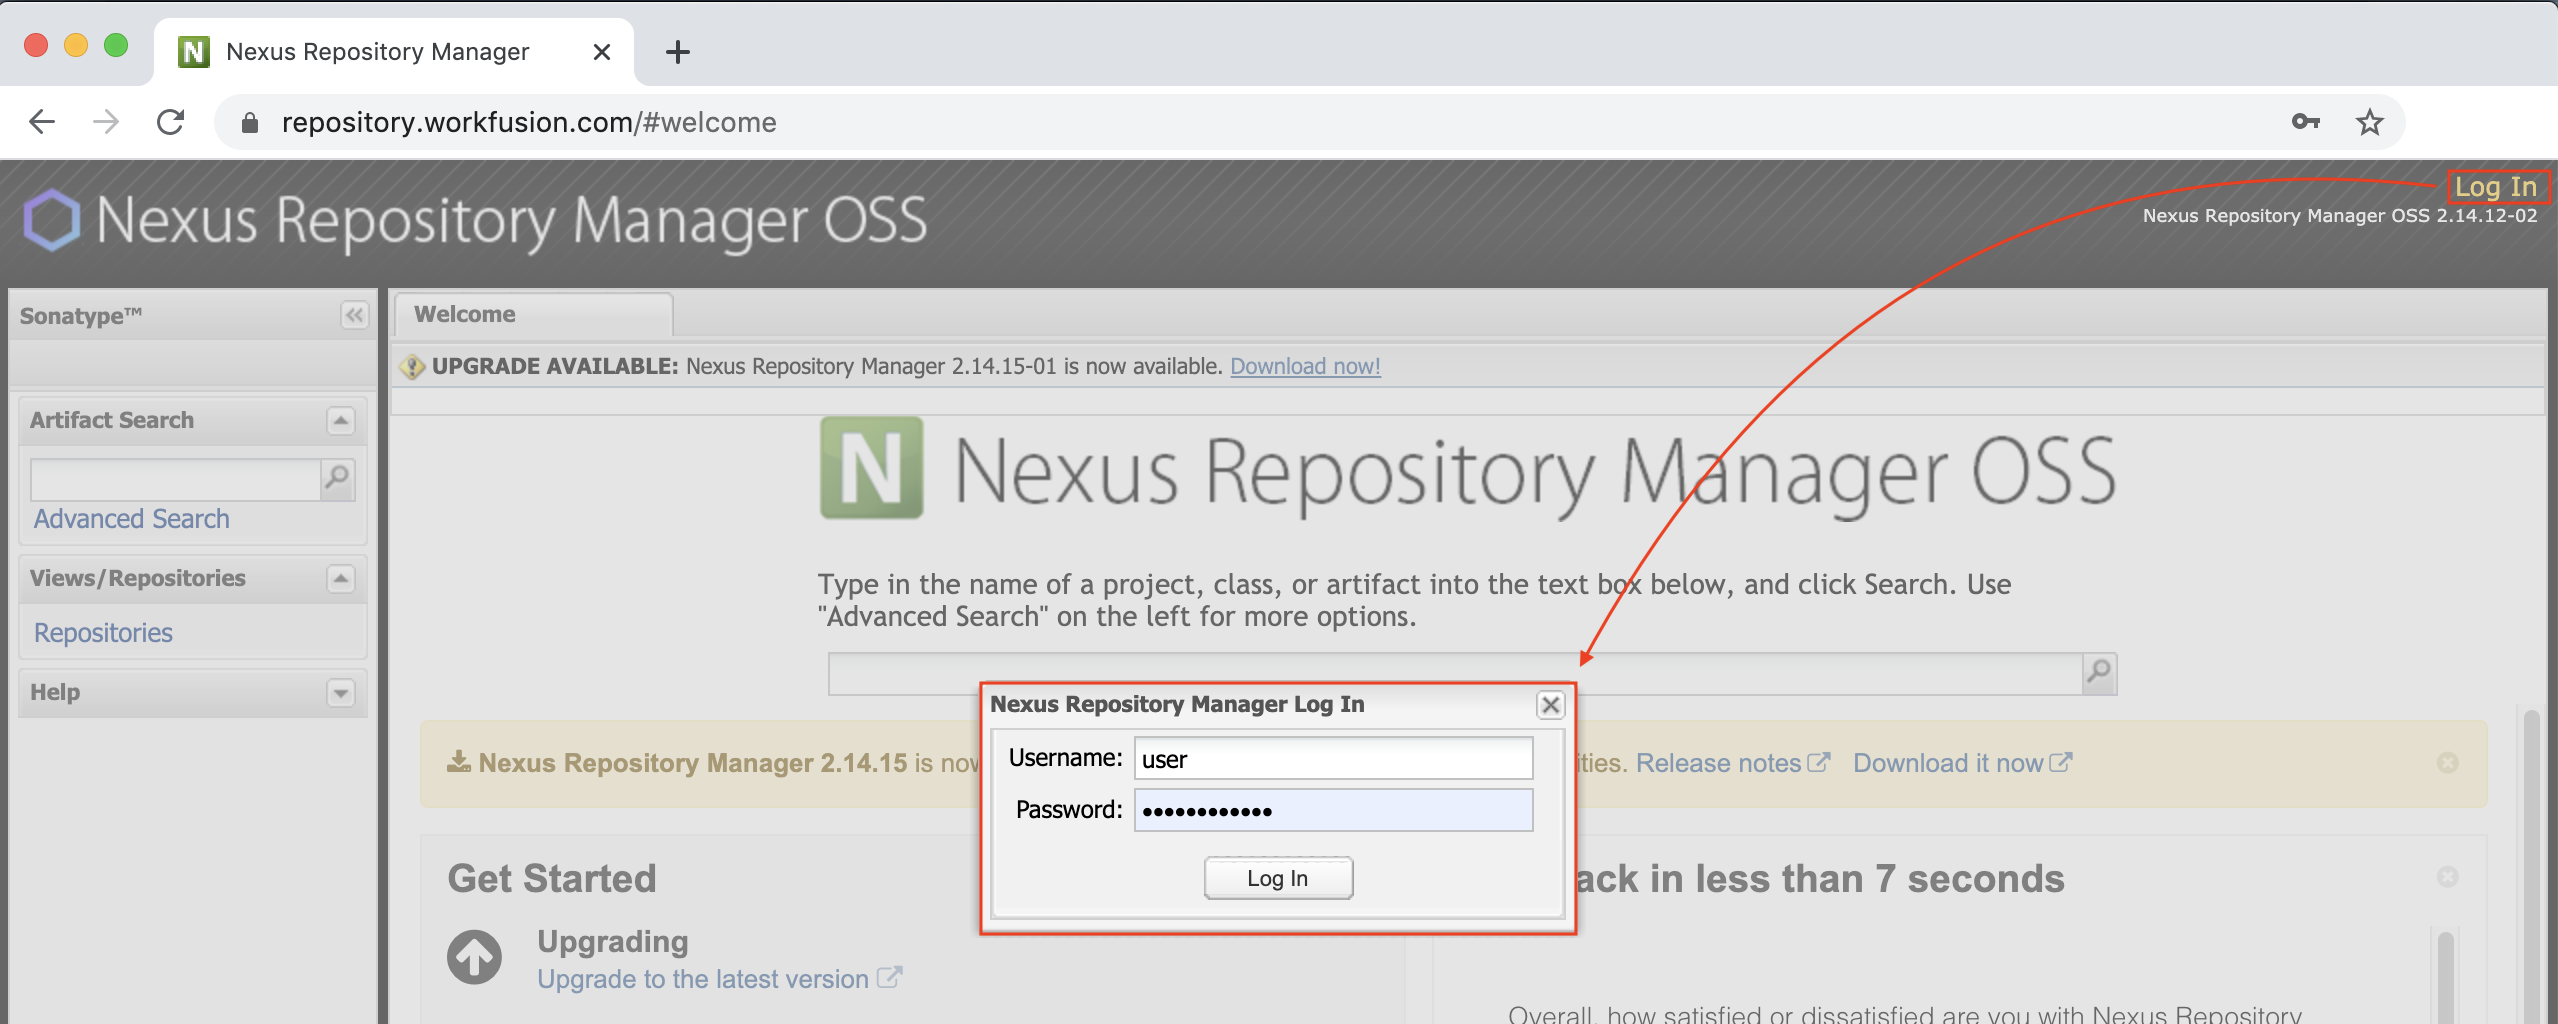The height and width of the screenshot is (1024, 2558).
Task: Collapse the Sonatype side panel
Action: pos(354,316)
